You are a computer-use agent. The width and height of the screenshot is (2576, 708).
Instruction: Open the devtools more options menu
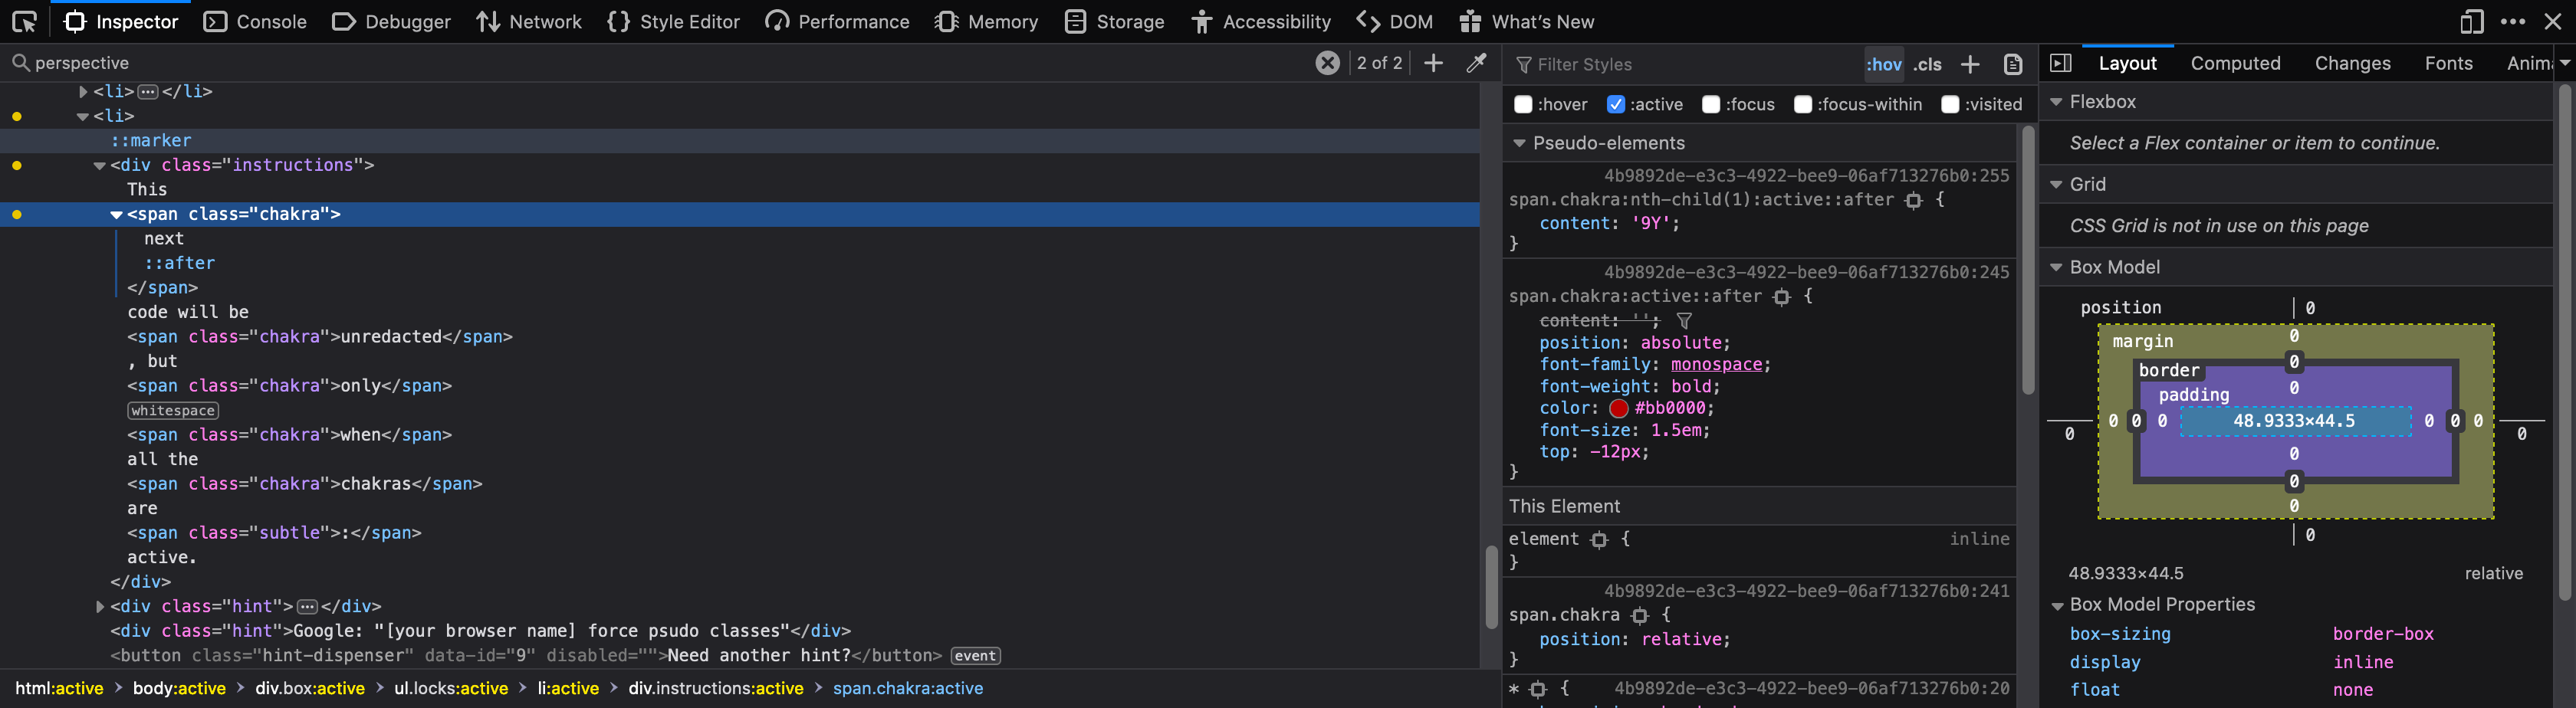point(2513,21)
